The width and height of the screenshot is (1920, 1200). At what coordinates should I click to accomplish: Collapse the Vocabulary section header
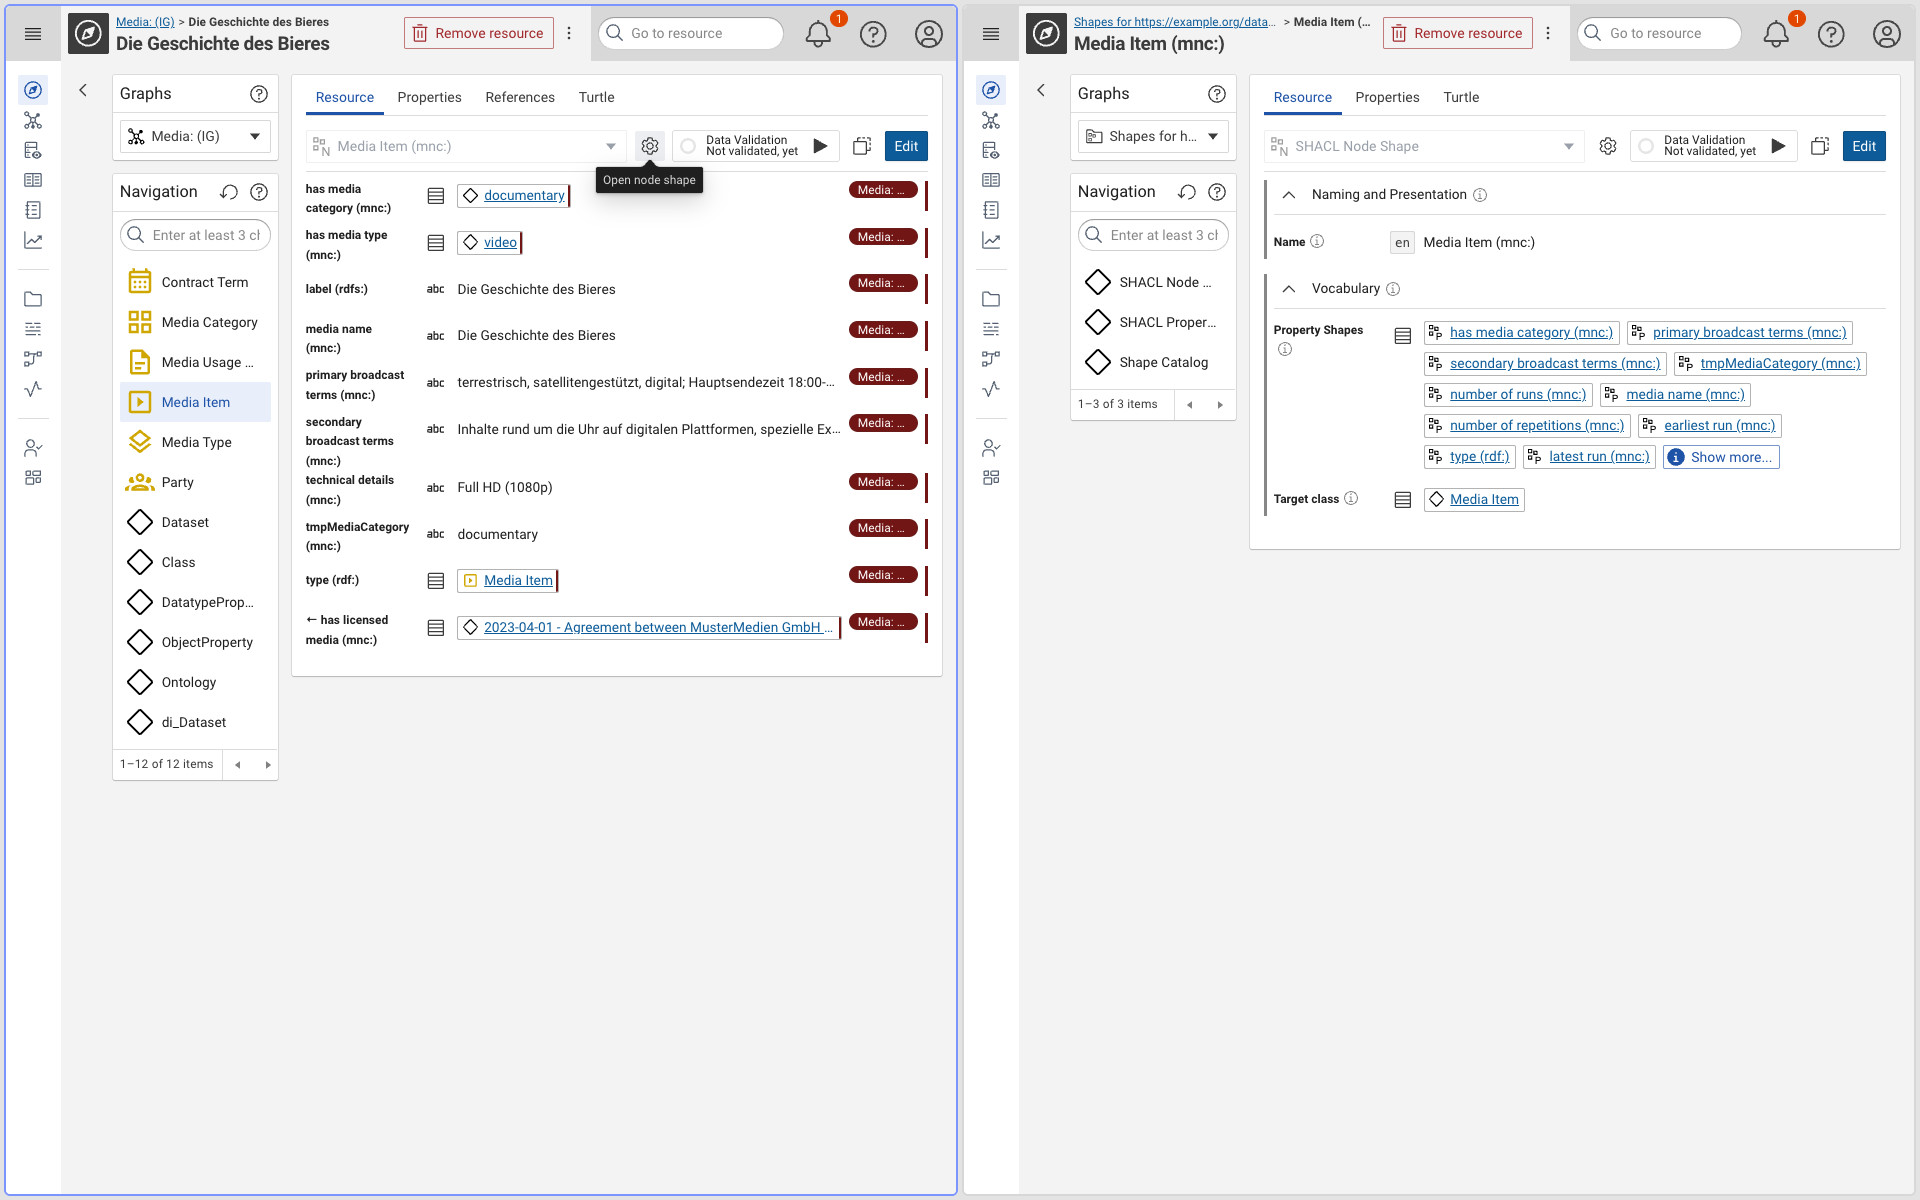[x=1290, y=288]
